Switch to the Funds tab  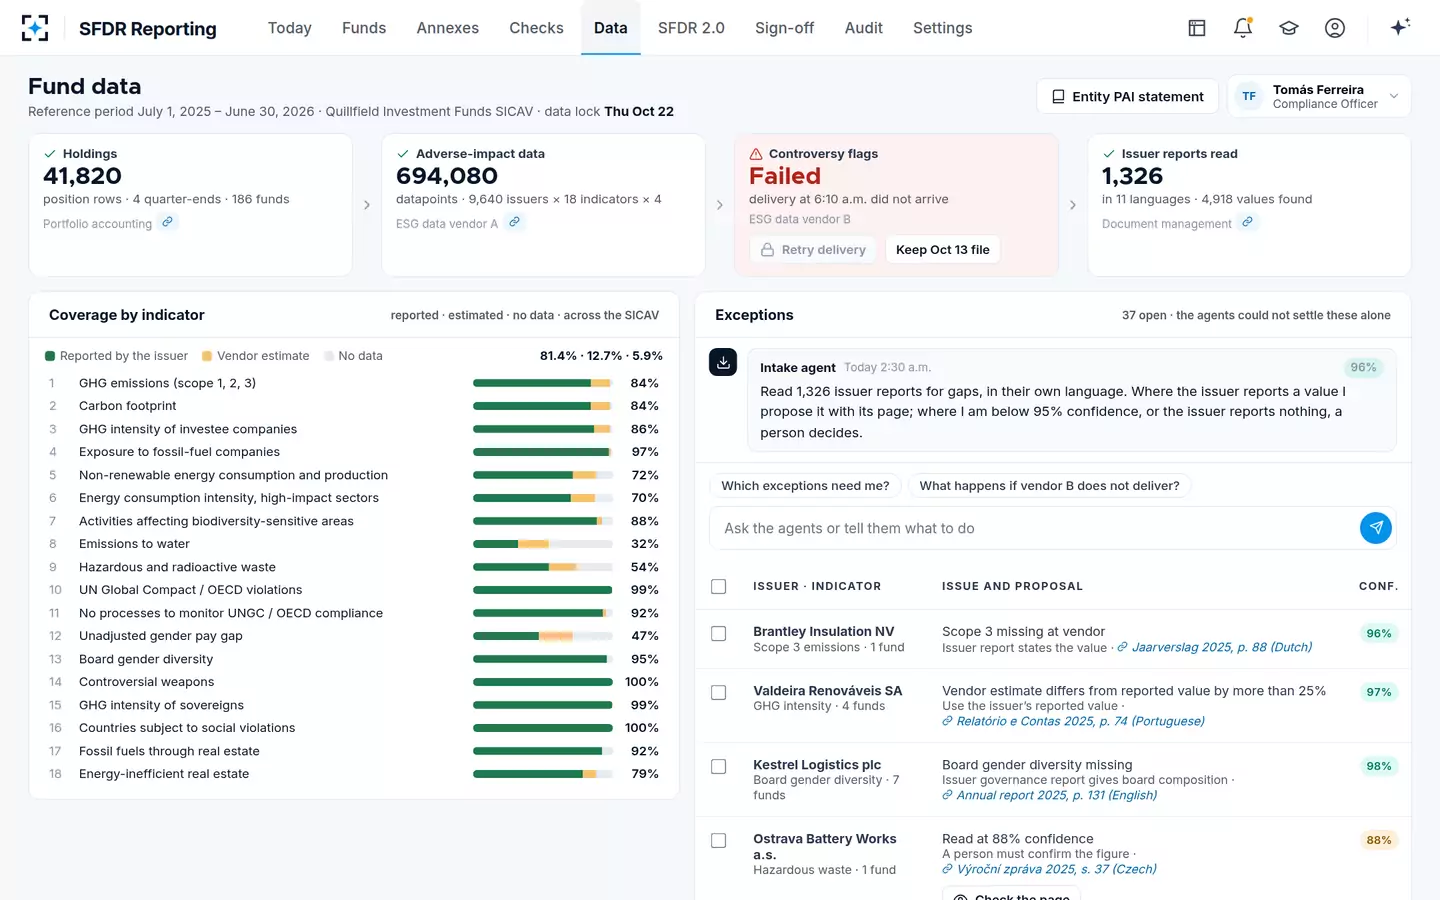coord(364,28)
